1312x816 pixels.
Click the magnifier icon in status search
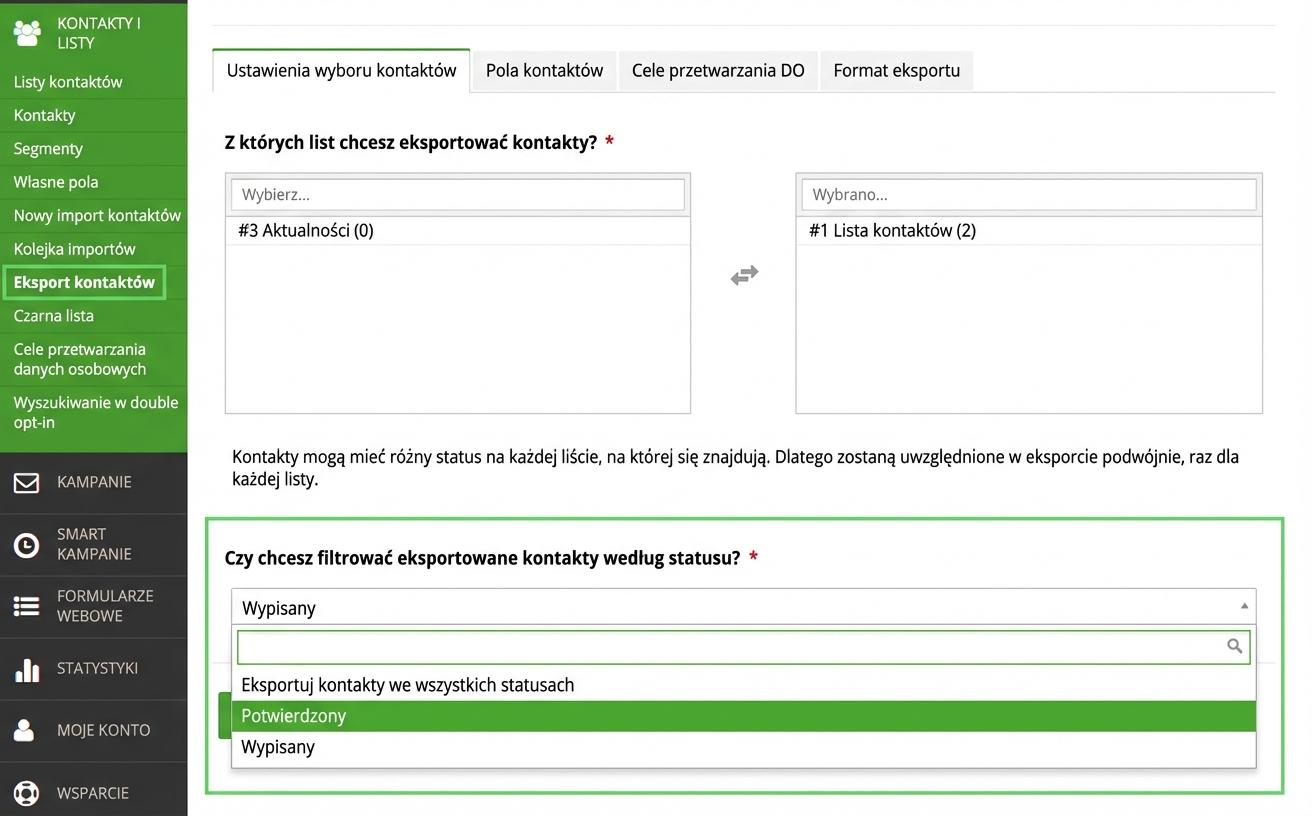click(x=1235, y=646)
